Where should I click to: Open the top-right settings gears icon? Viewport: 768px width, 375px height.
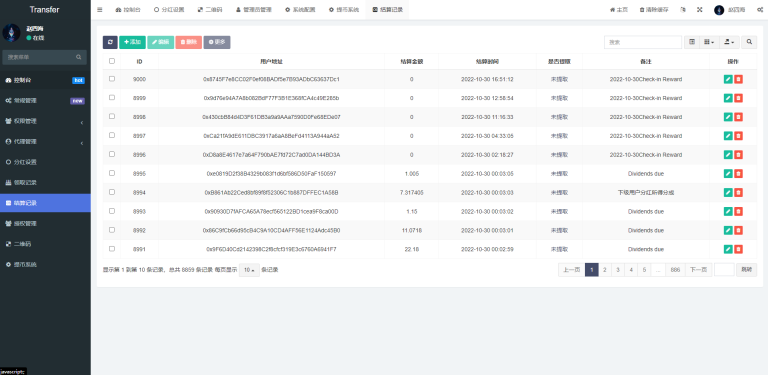tap(760, 10)
